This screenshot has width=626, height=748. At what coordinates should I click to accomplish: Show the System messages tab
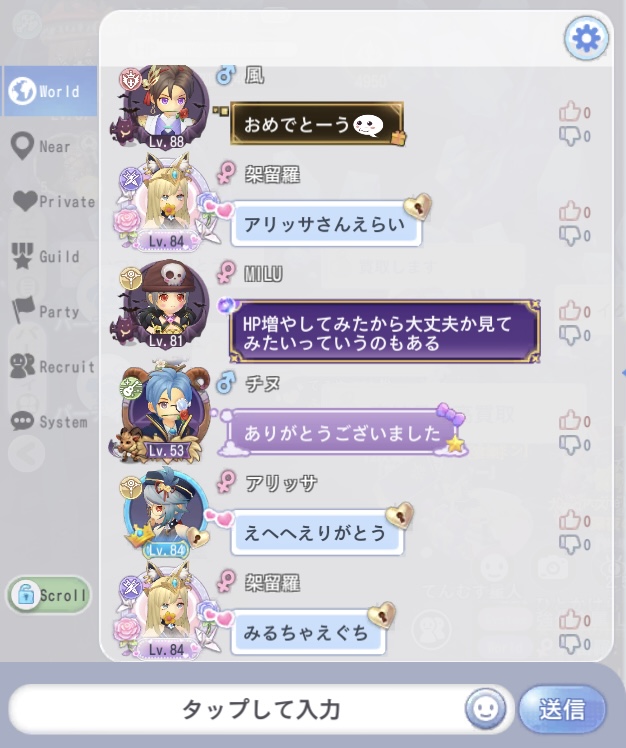coord(50,422)
